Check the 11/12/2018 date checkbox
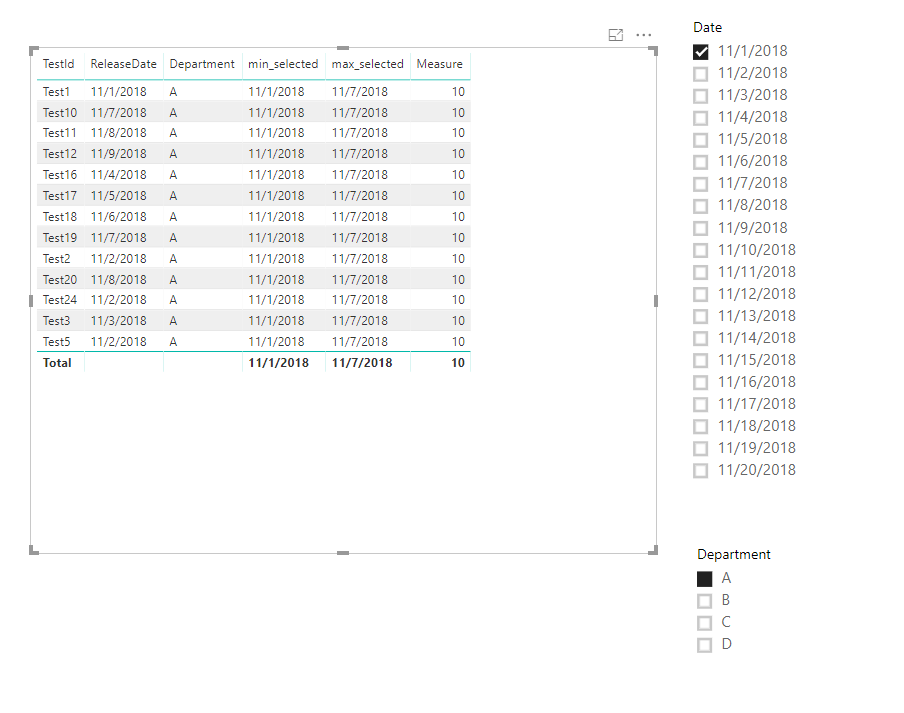Image resolution: width=904 pixels, height=713 pixels. click(700, 295)
